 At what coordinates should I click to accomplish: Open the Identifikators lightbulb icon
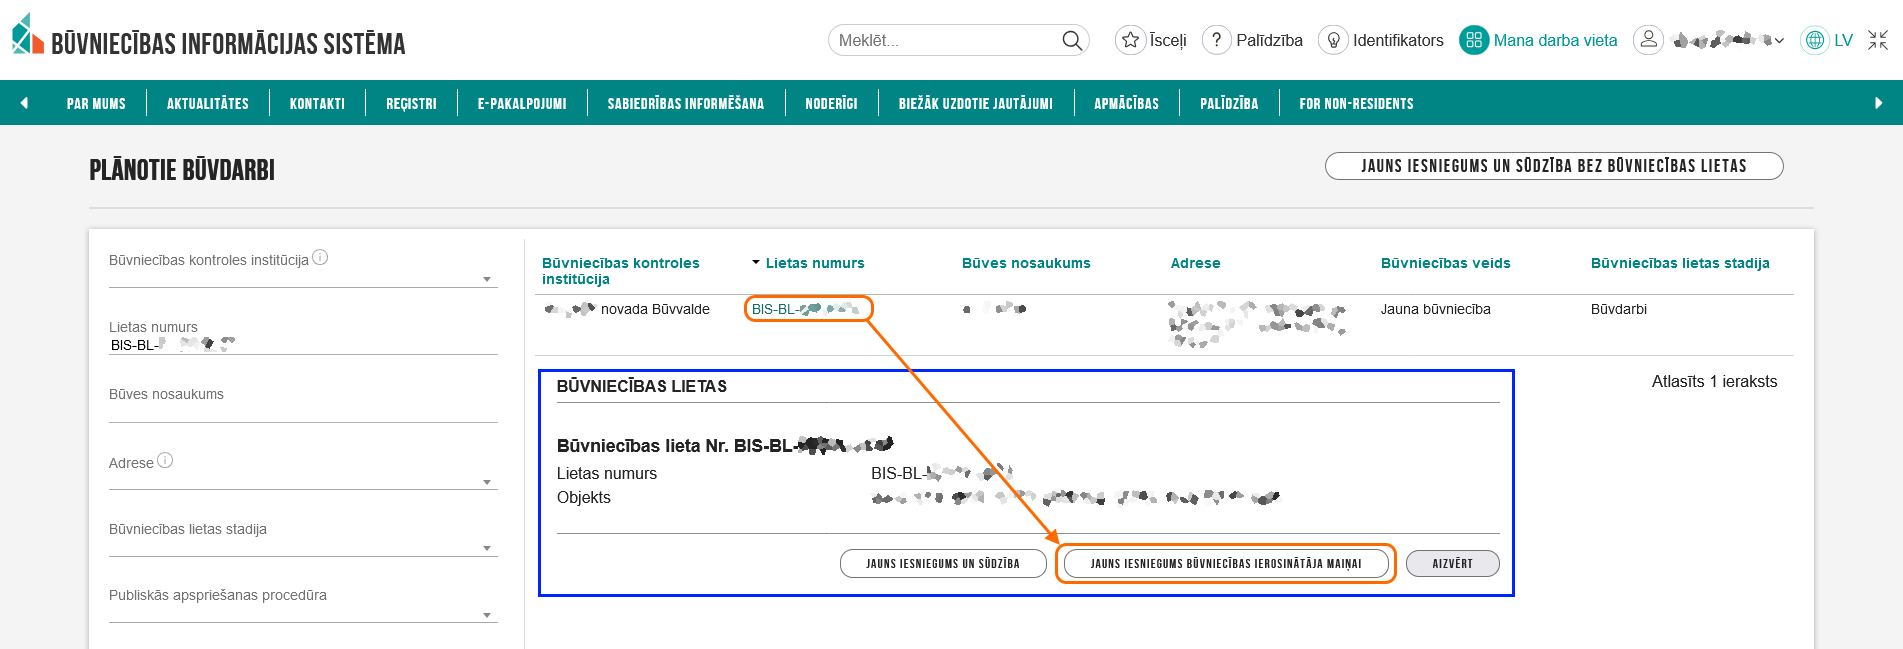[1333, 40]
